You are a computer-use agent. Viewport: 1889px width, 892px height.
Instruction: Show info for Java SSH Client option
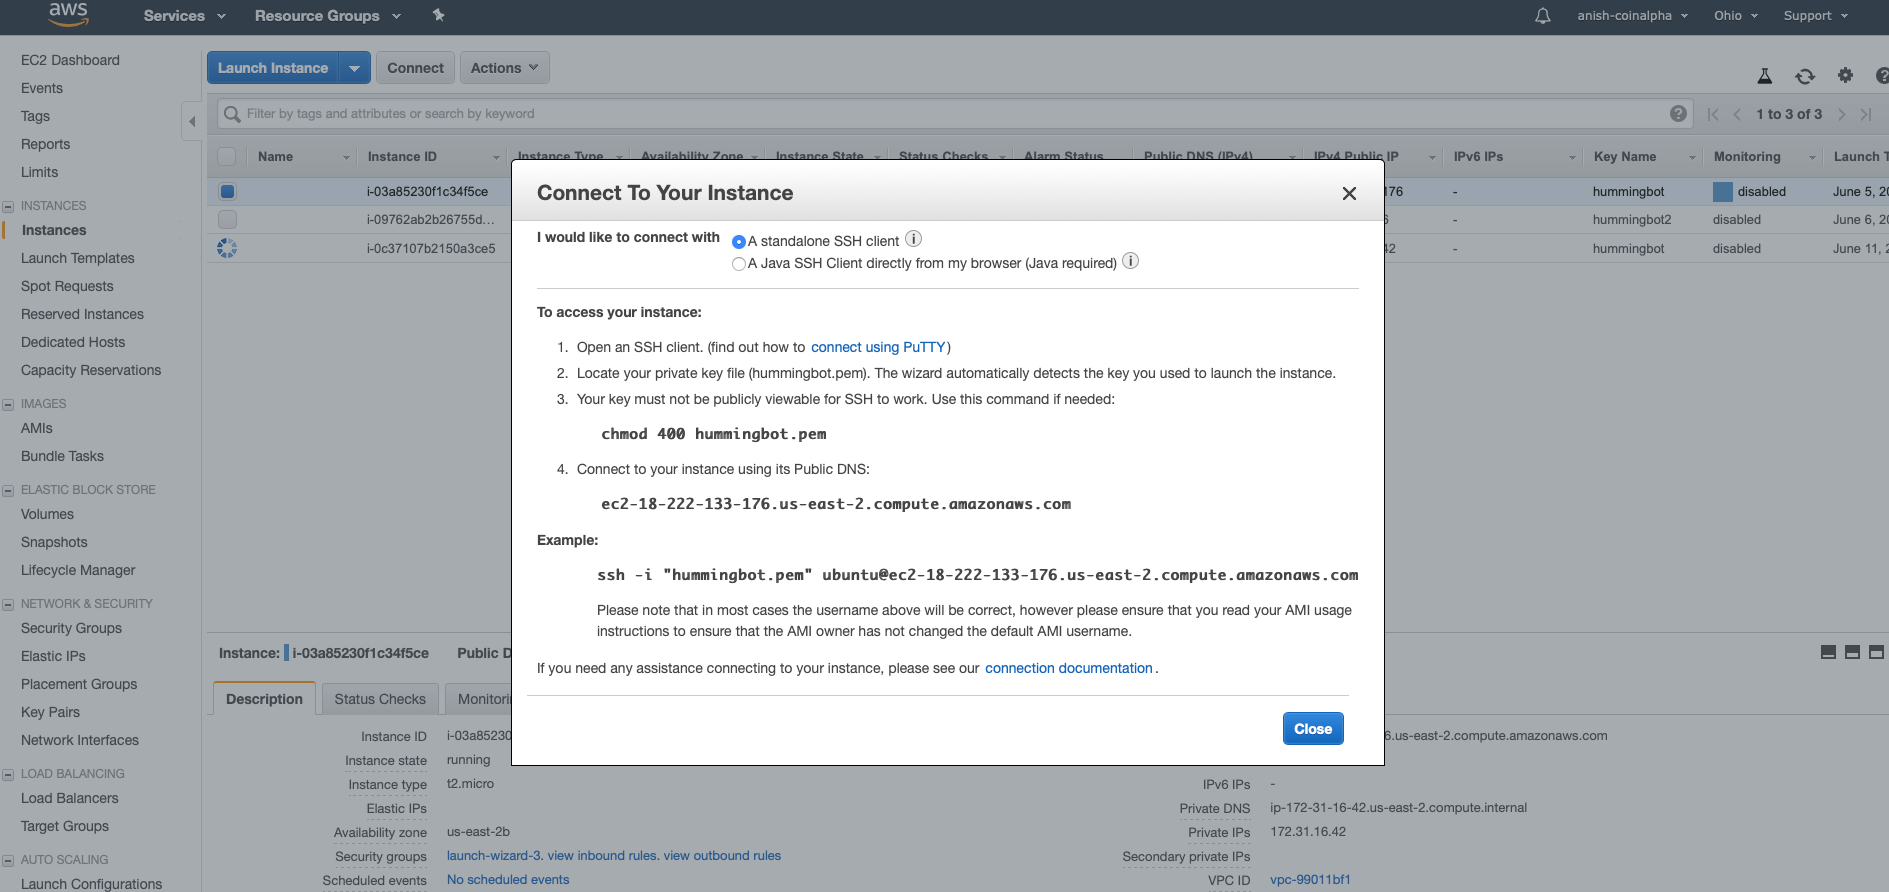(x=1130, y=261)
